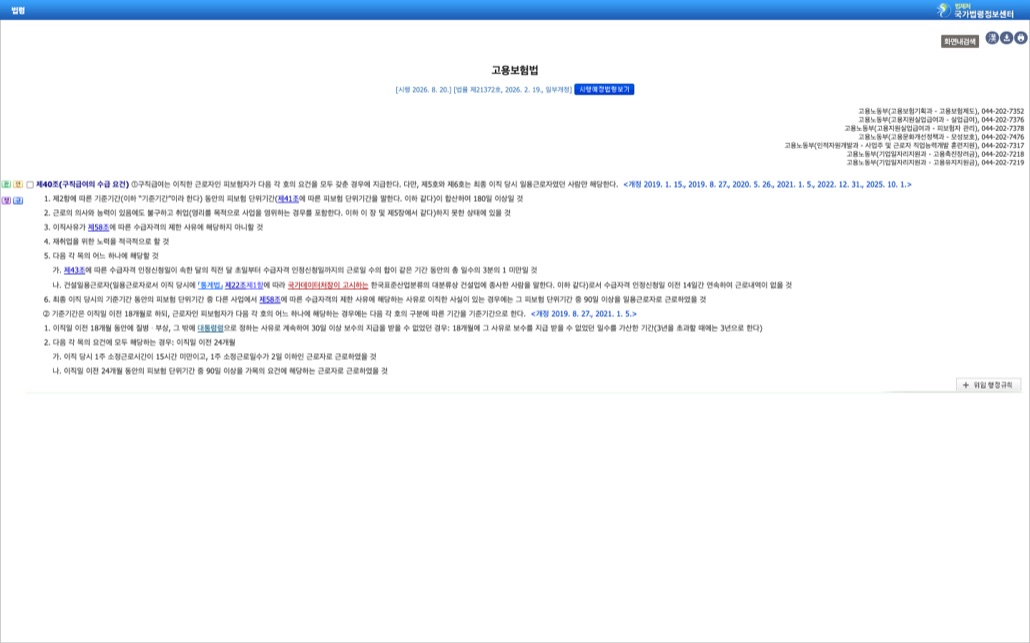
Task: Open the 「통계법」 link
Action: 210,285
